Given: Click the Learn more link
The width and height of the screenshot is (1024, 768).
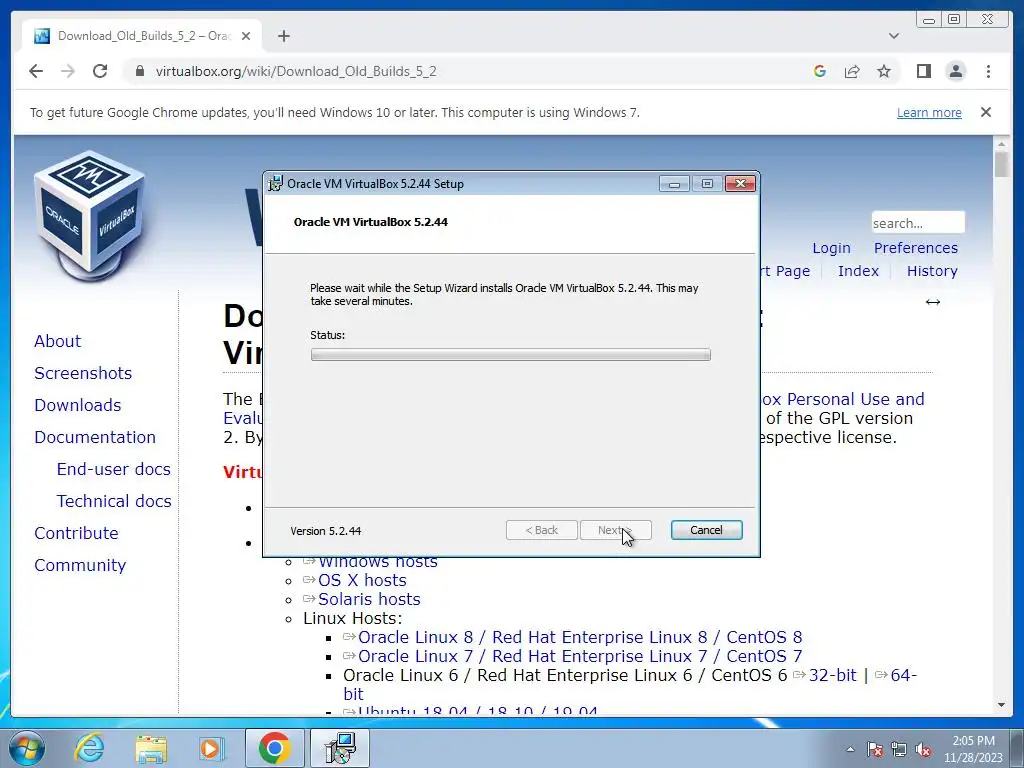Looking at the screenshot, I should click(929, 112).
